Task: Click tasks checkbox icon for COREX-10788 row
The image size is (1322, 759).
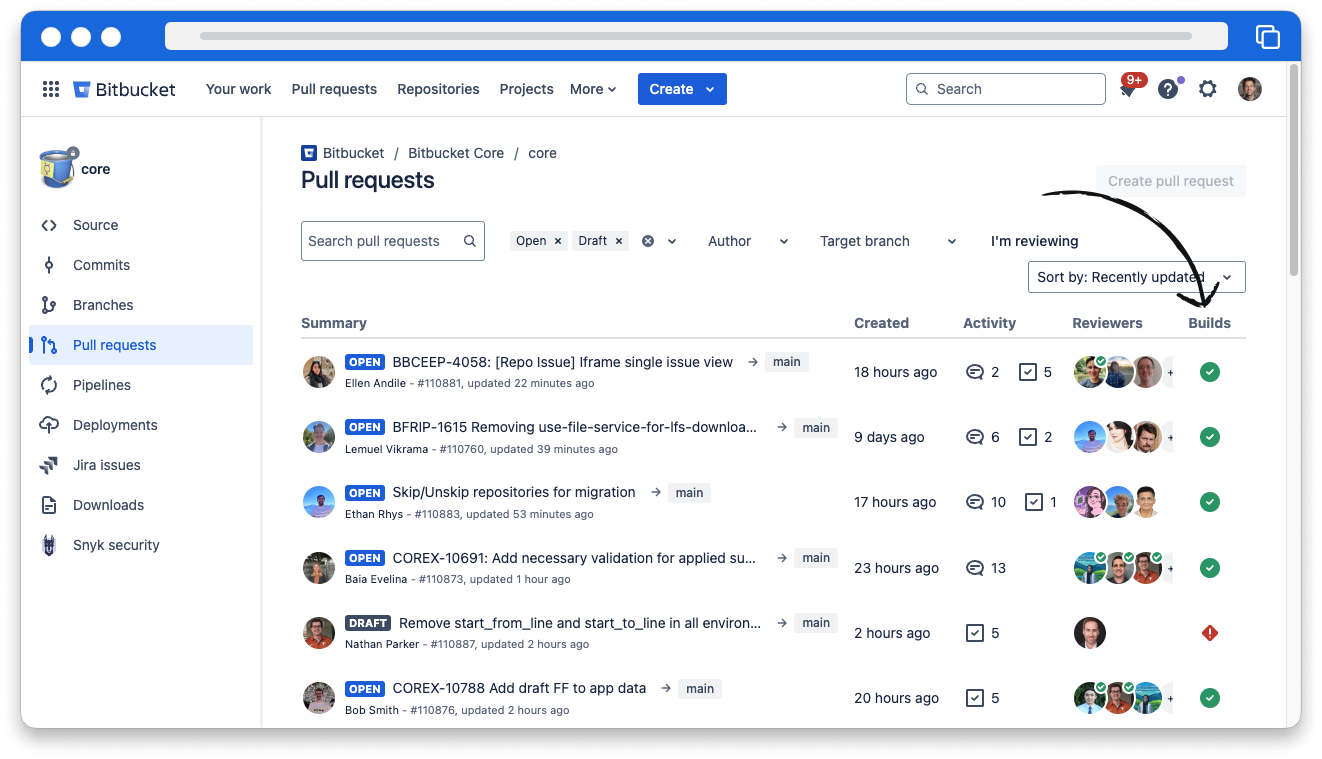Action: (x=975, y=698)
